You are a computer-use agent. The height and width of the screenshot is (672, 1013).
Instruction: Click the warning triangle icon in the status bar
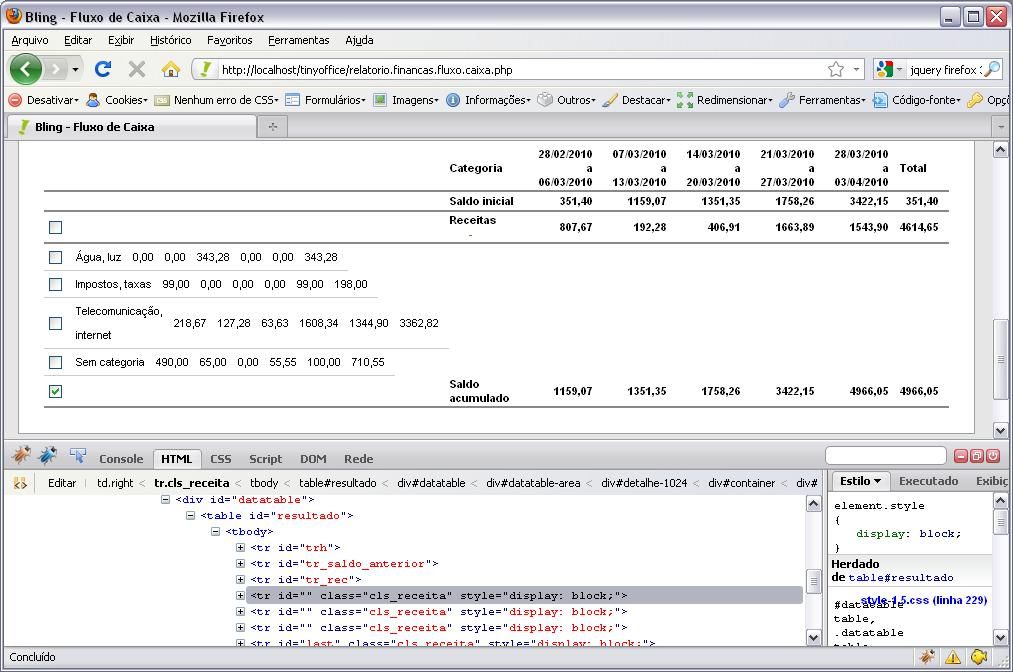pyautogui.click(x=953, y=657)
